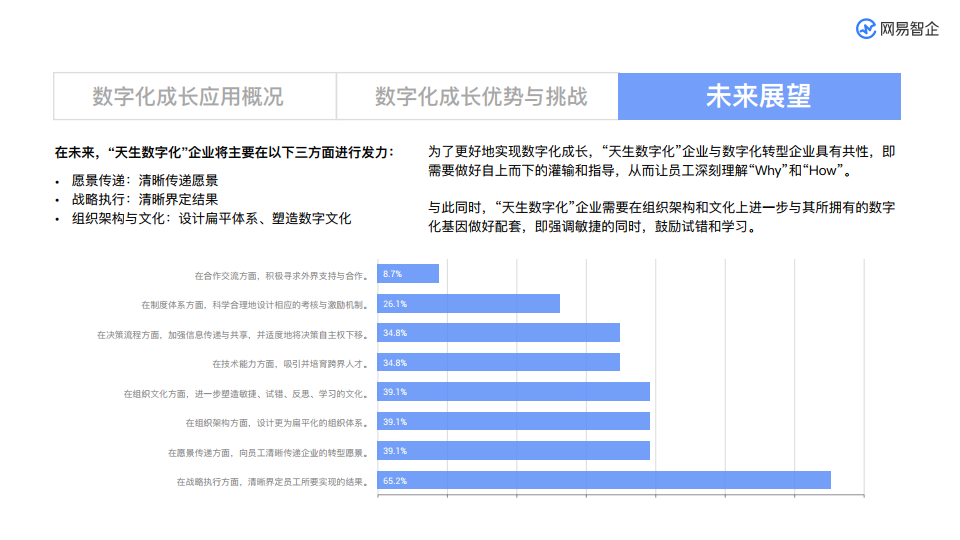Click the 战略执行：清晰界定结果 bullet

pyautogui.click(x=144, y=199)
